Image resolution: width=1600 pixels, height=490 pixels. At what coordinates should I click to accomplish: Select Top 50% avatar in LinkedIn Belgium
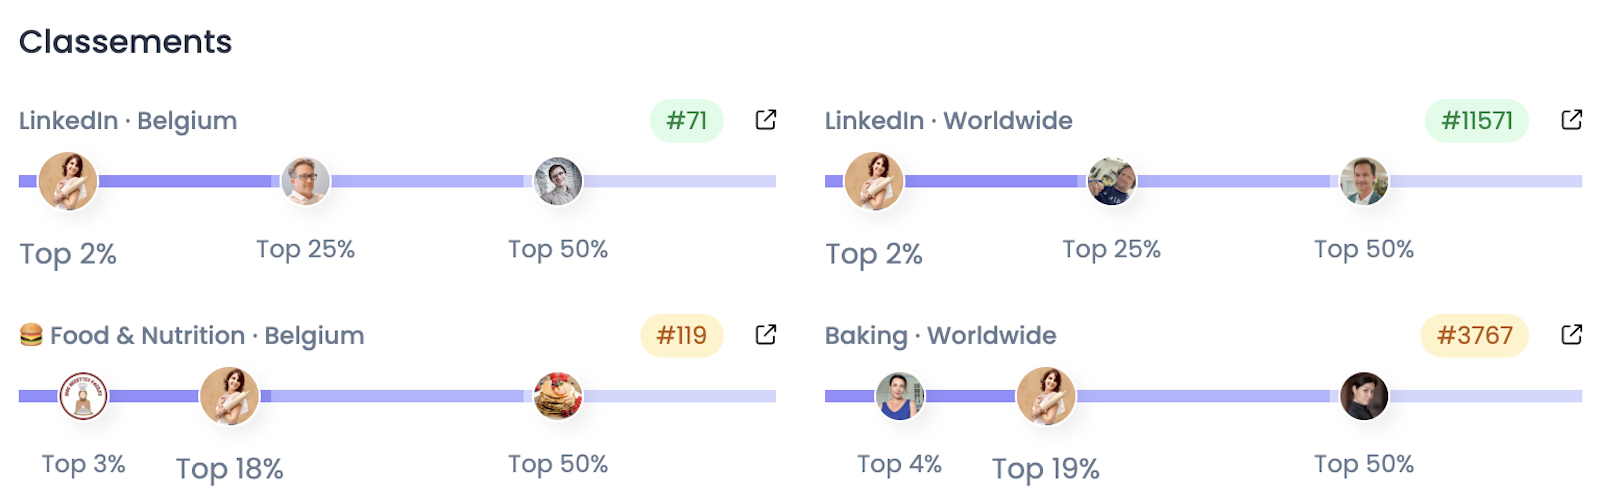(x=558, y=181)
